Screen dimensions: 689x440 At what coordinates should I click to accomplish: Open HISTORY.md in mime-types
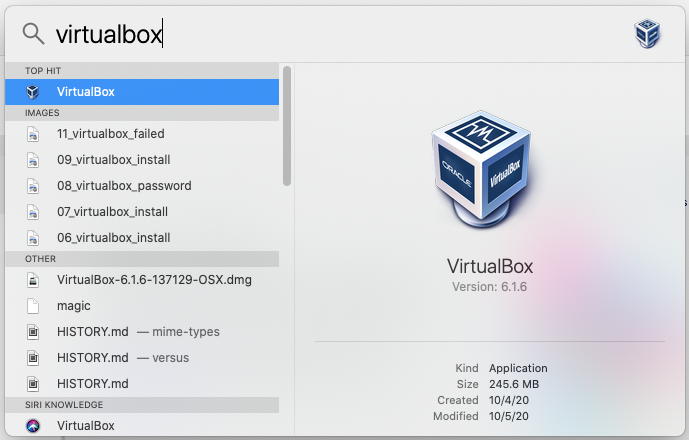click(138, 332)
